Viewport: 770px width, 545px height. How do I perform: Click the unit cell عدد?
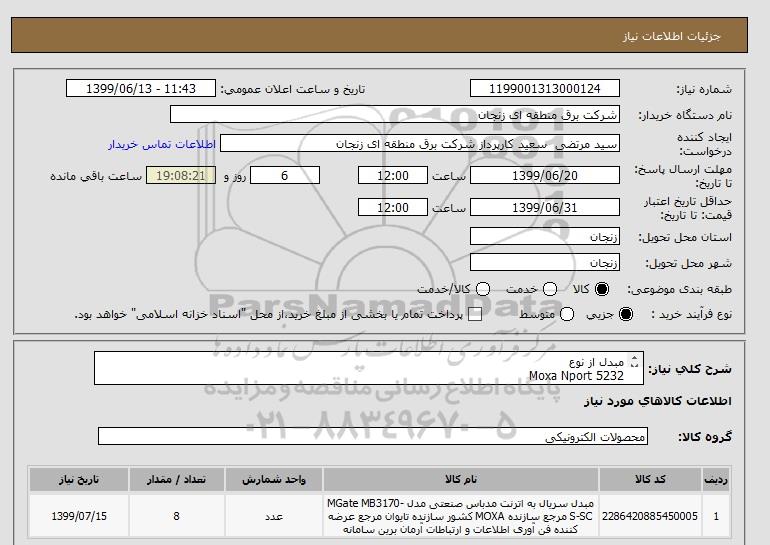(x=274, y=516)
